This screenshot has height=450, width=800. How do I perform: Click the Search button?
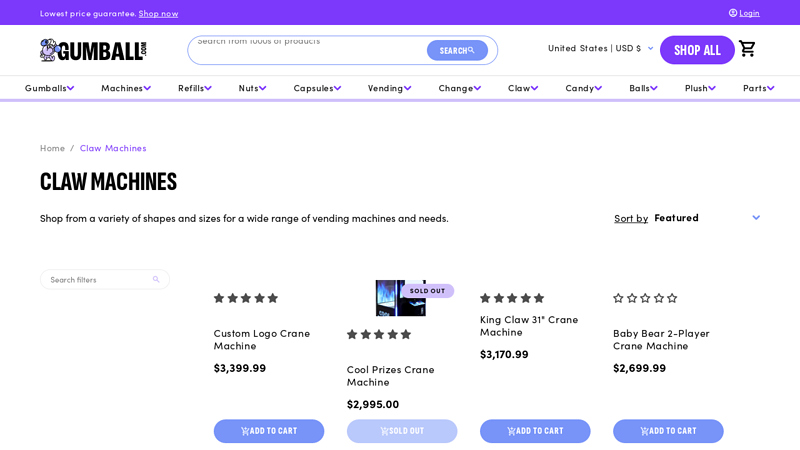457,50
